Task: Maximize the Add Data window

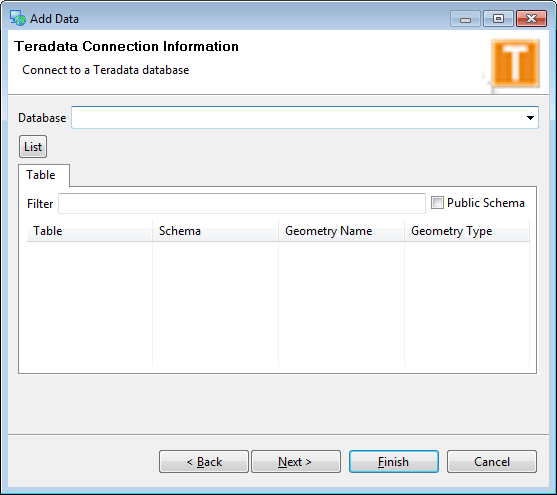Action: 498,19
